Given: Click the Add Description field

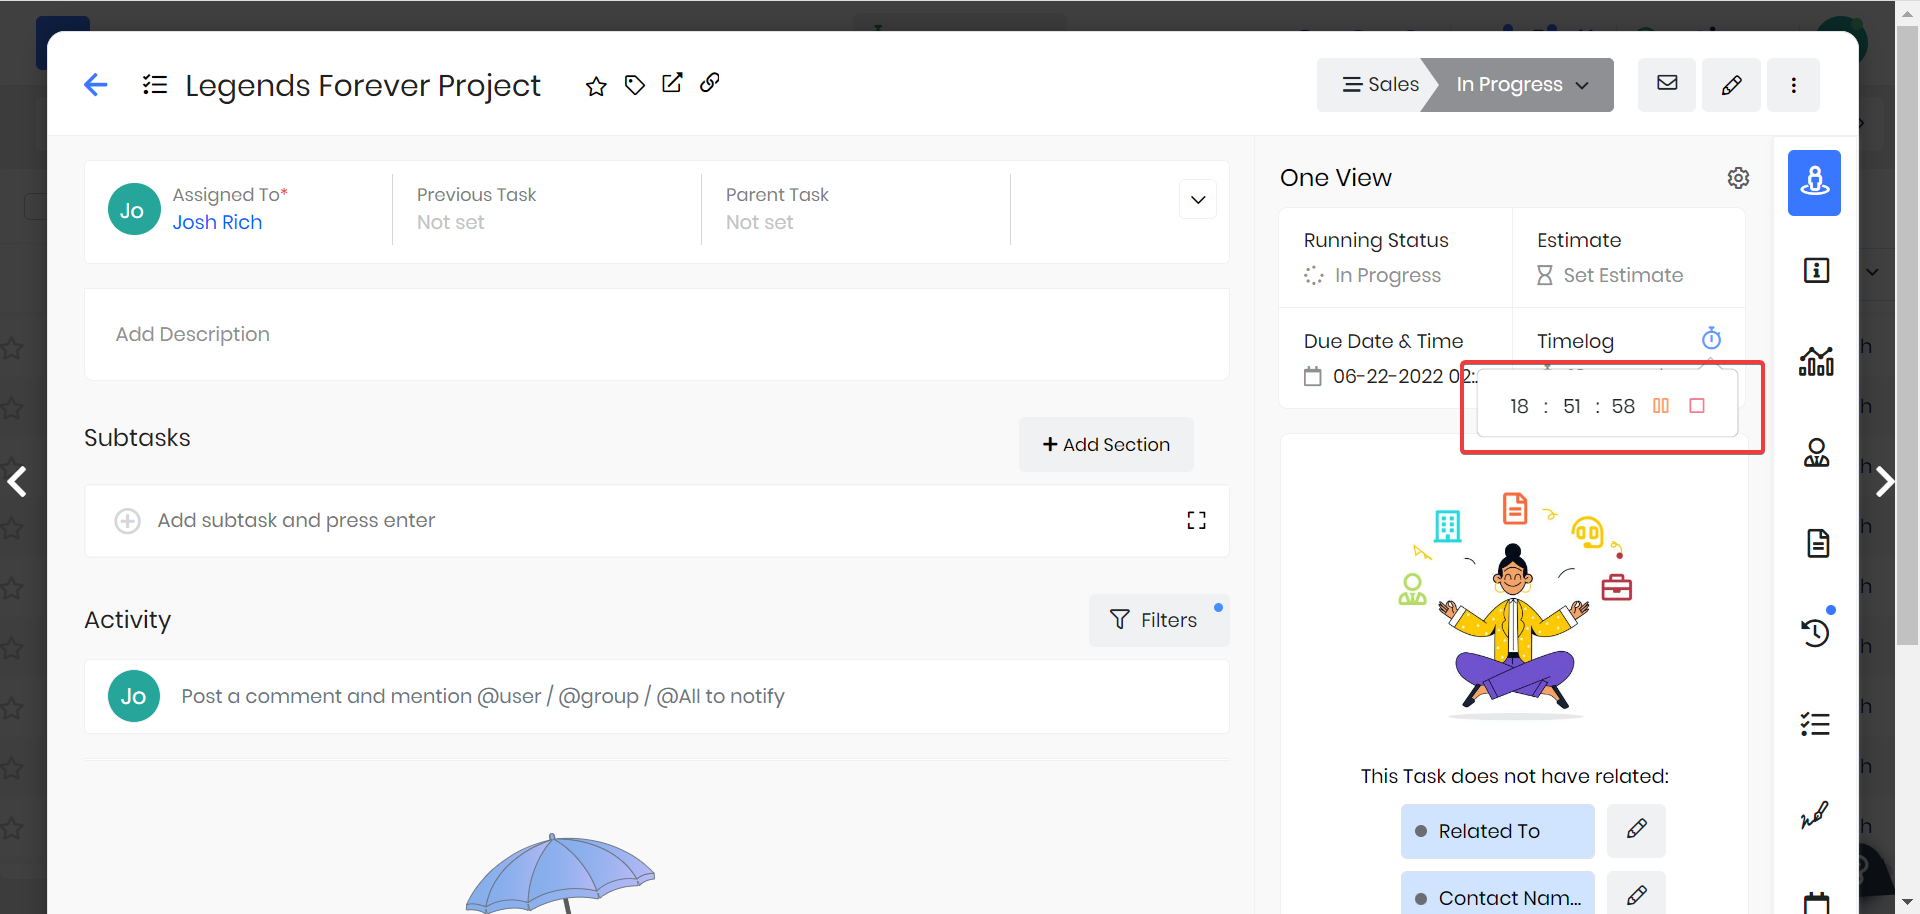Looking at the screenshot, I should point(193,334).
